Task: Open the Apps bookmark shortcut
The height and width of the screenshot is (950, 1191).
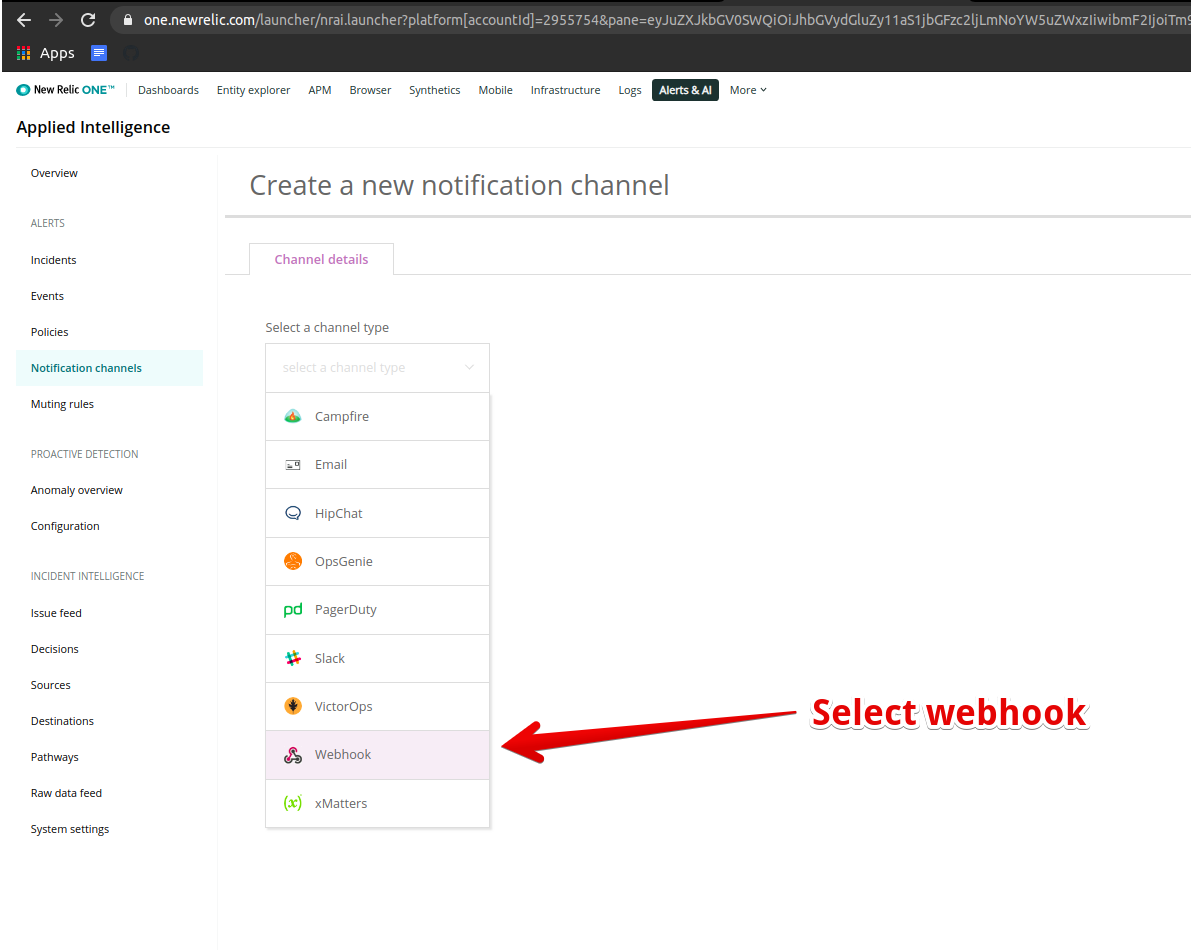Action: point(46,53)
